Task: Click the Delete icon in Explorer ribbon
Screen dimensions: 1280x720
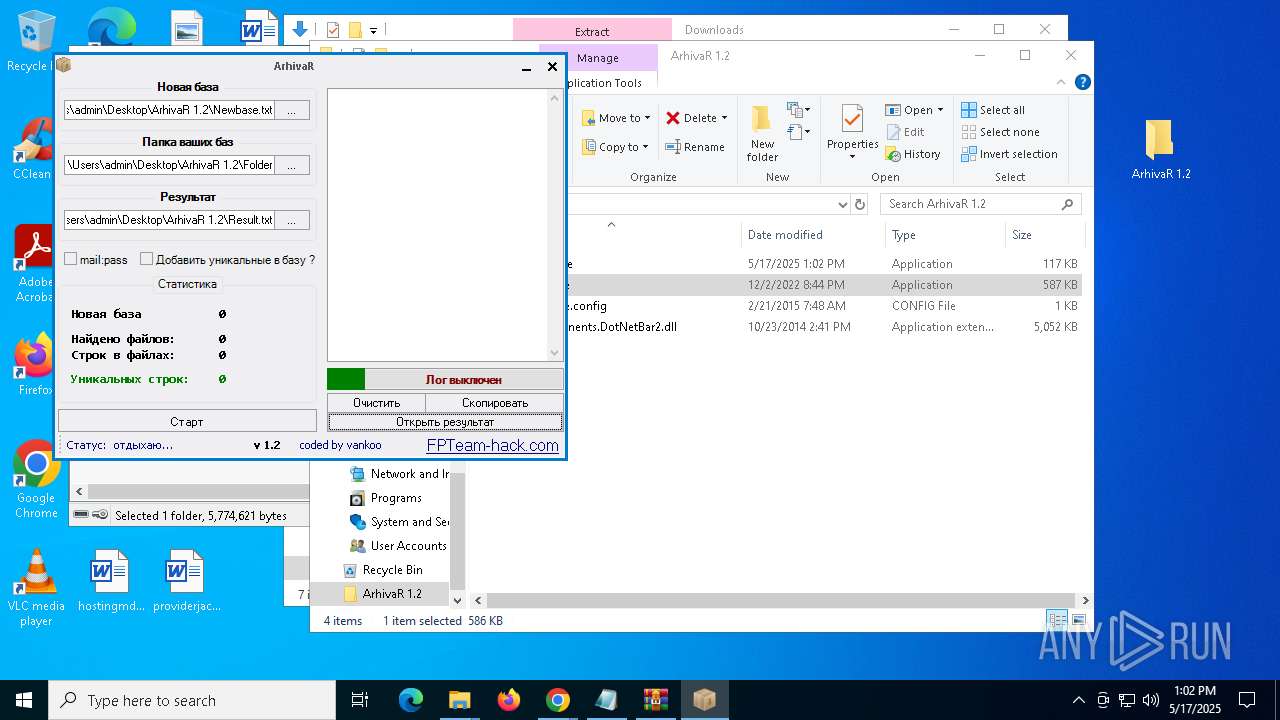Action: pos(673,118)
